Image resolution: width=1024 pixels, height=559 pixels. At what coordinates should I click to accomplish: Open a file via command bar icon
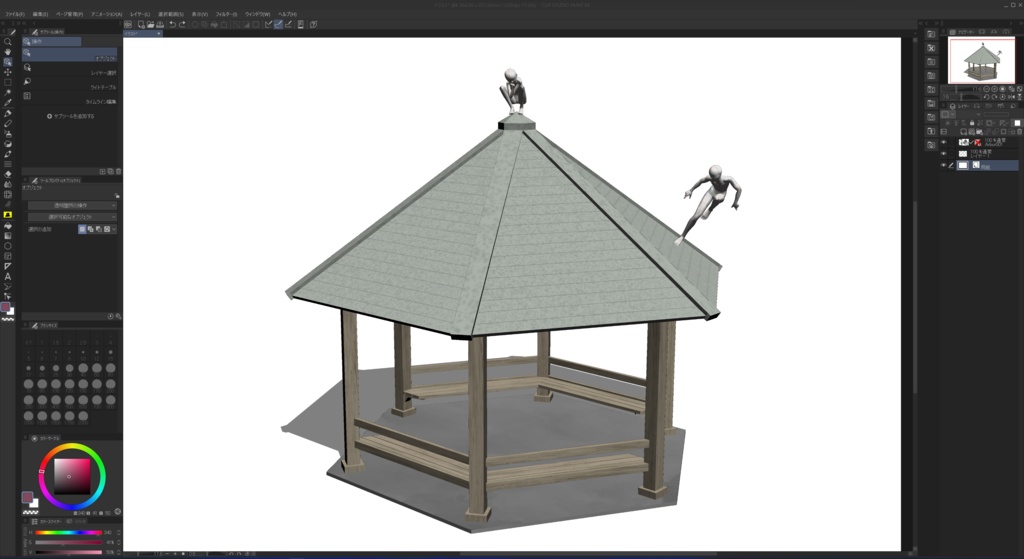point(150,25)
